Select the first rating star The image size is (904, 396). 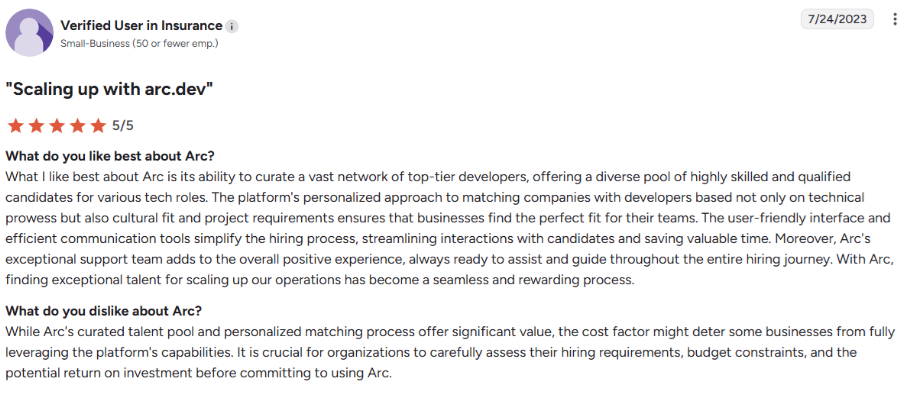[x=15, y=125]
